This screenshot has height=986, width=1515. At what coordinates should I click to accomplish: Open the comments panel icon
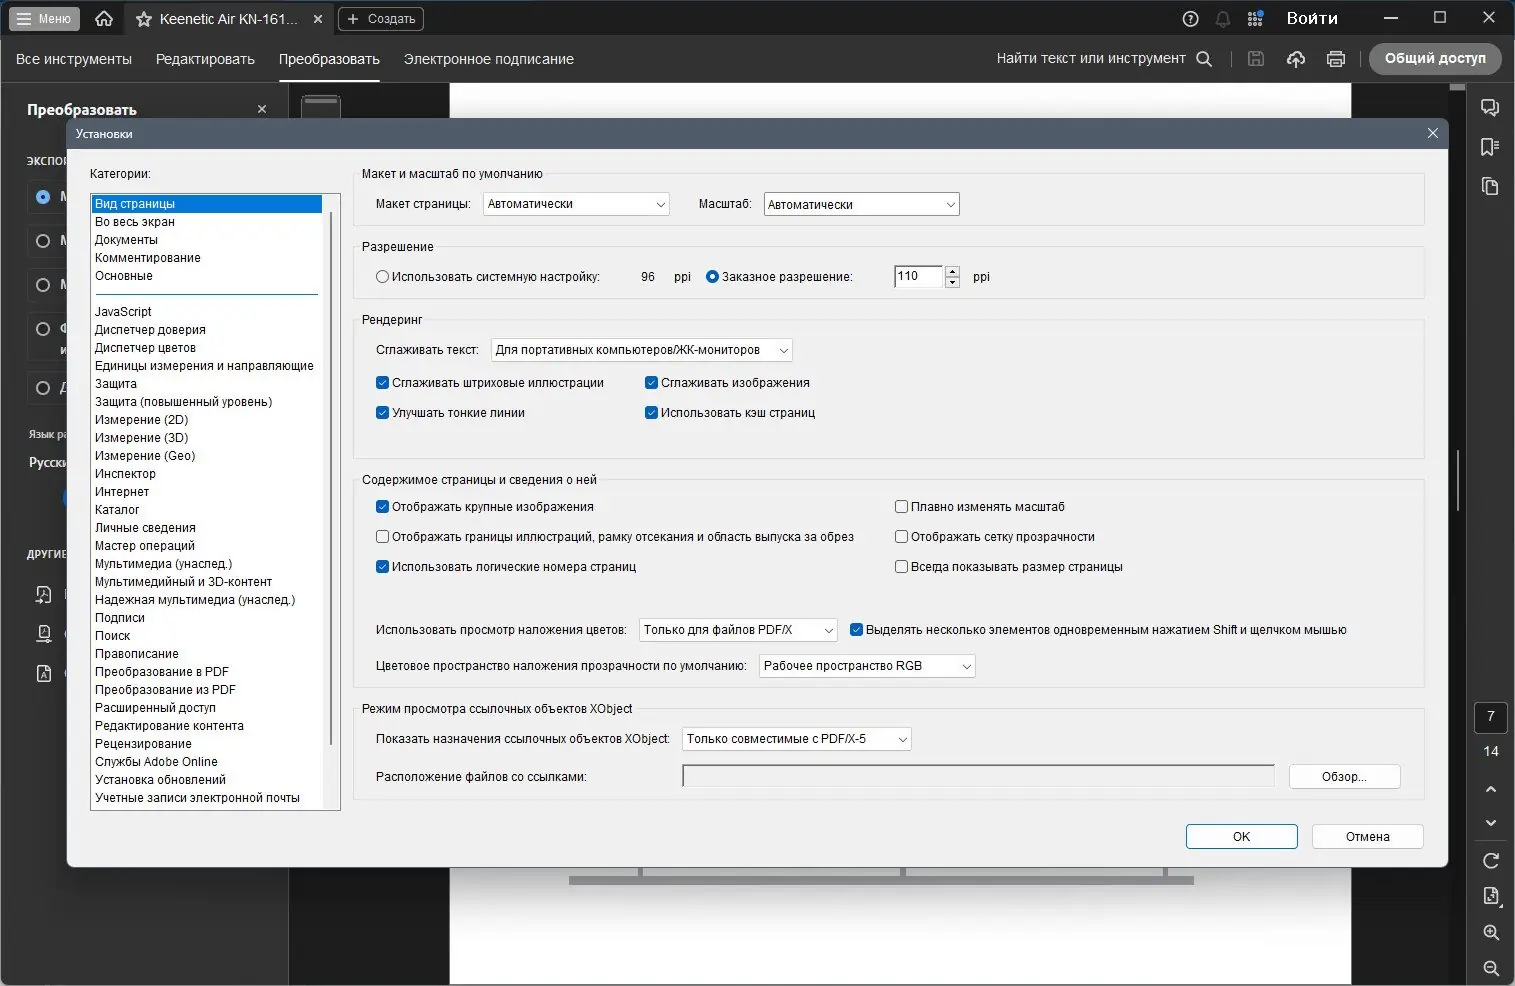1489,107
